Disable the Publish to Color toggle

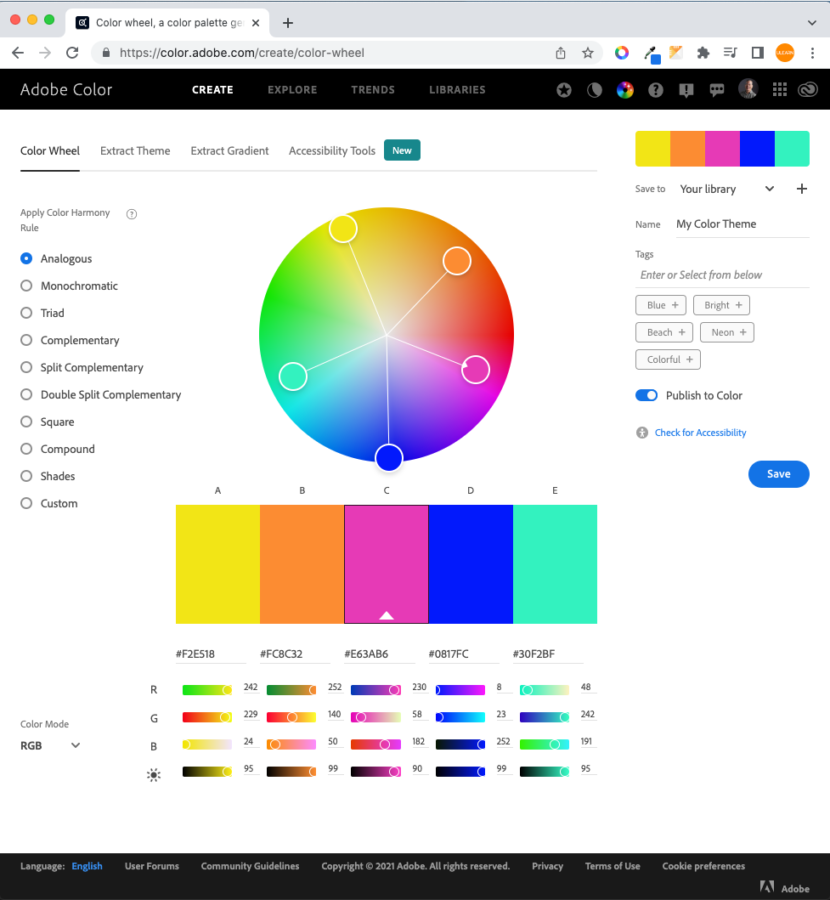click(x=645, y=396)
